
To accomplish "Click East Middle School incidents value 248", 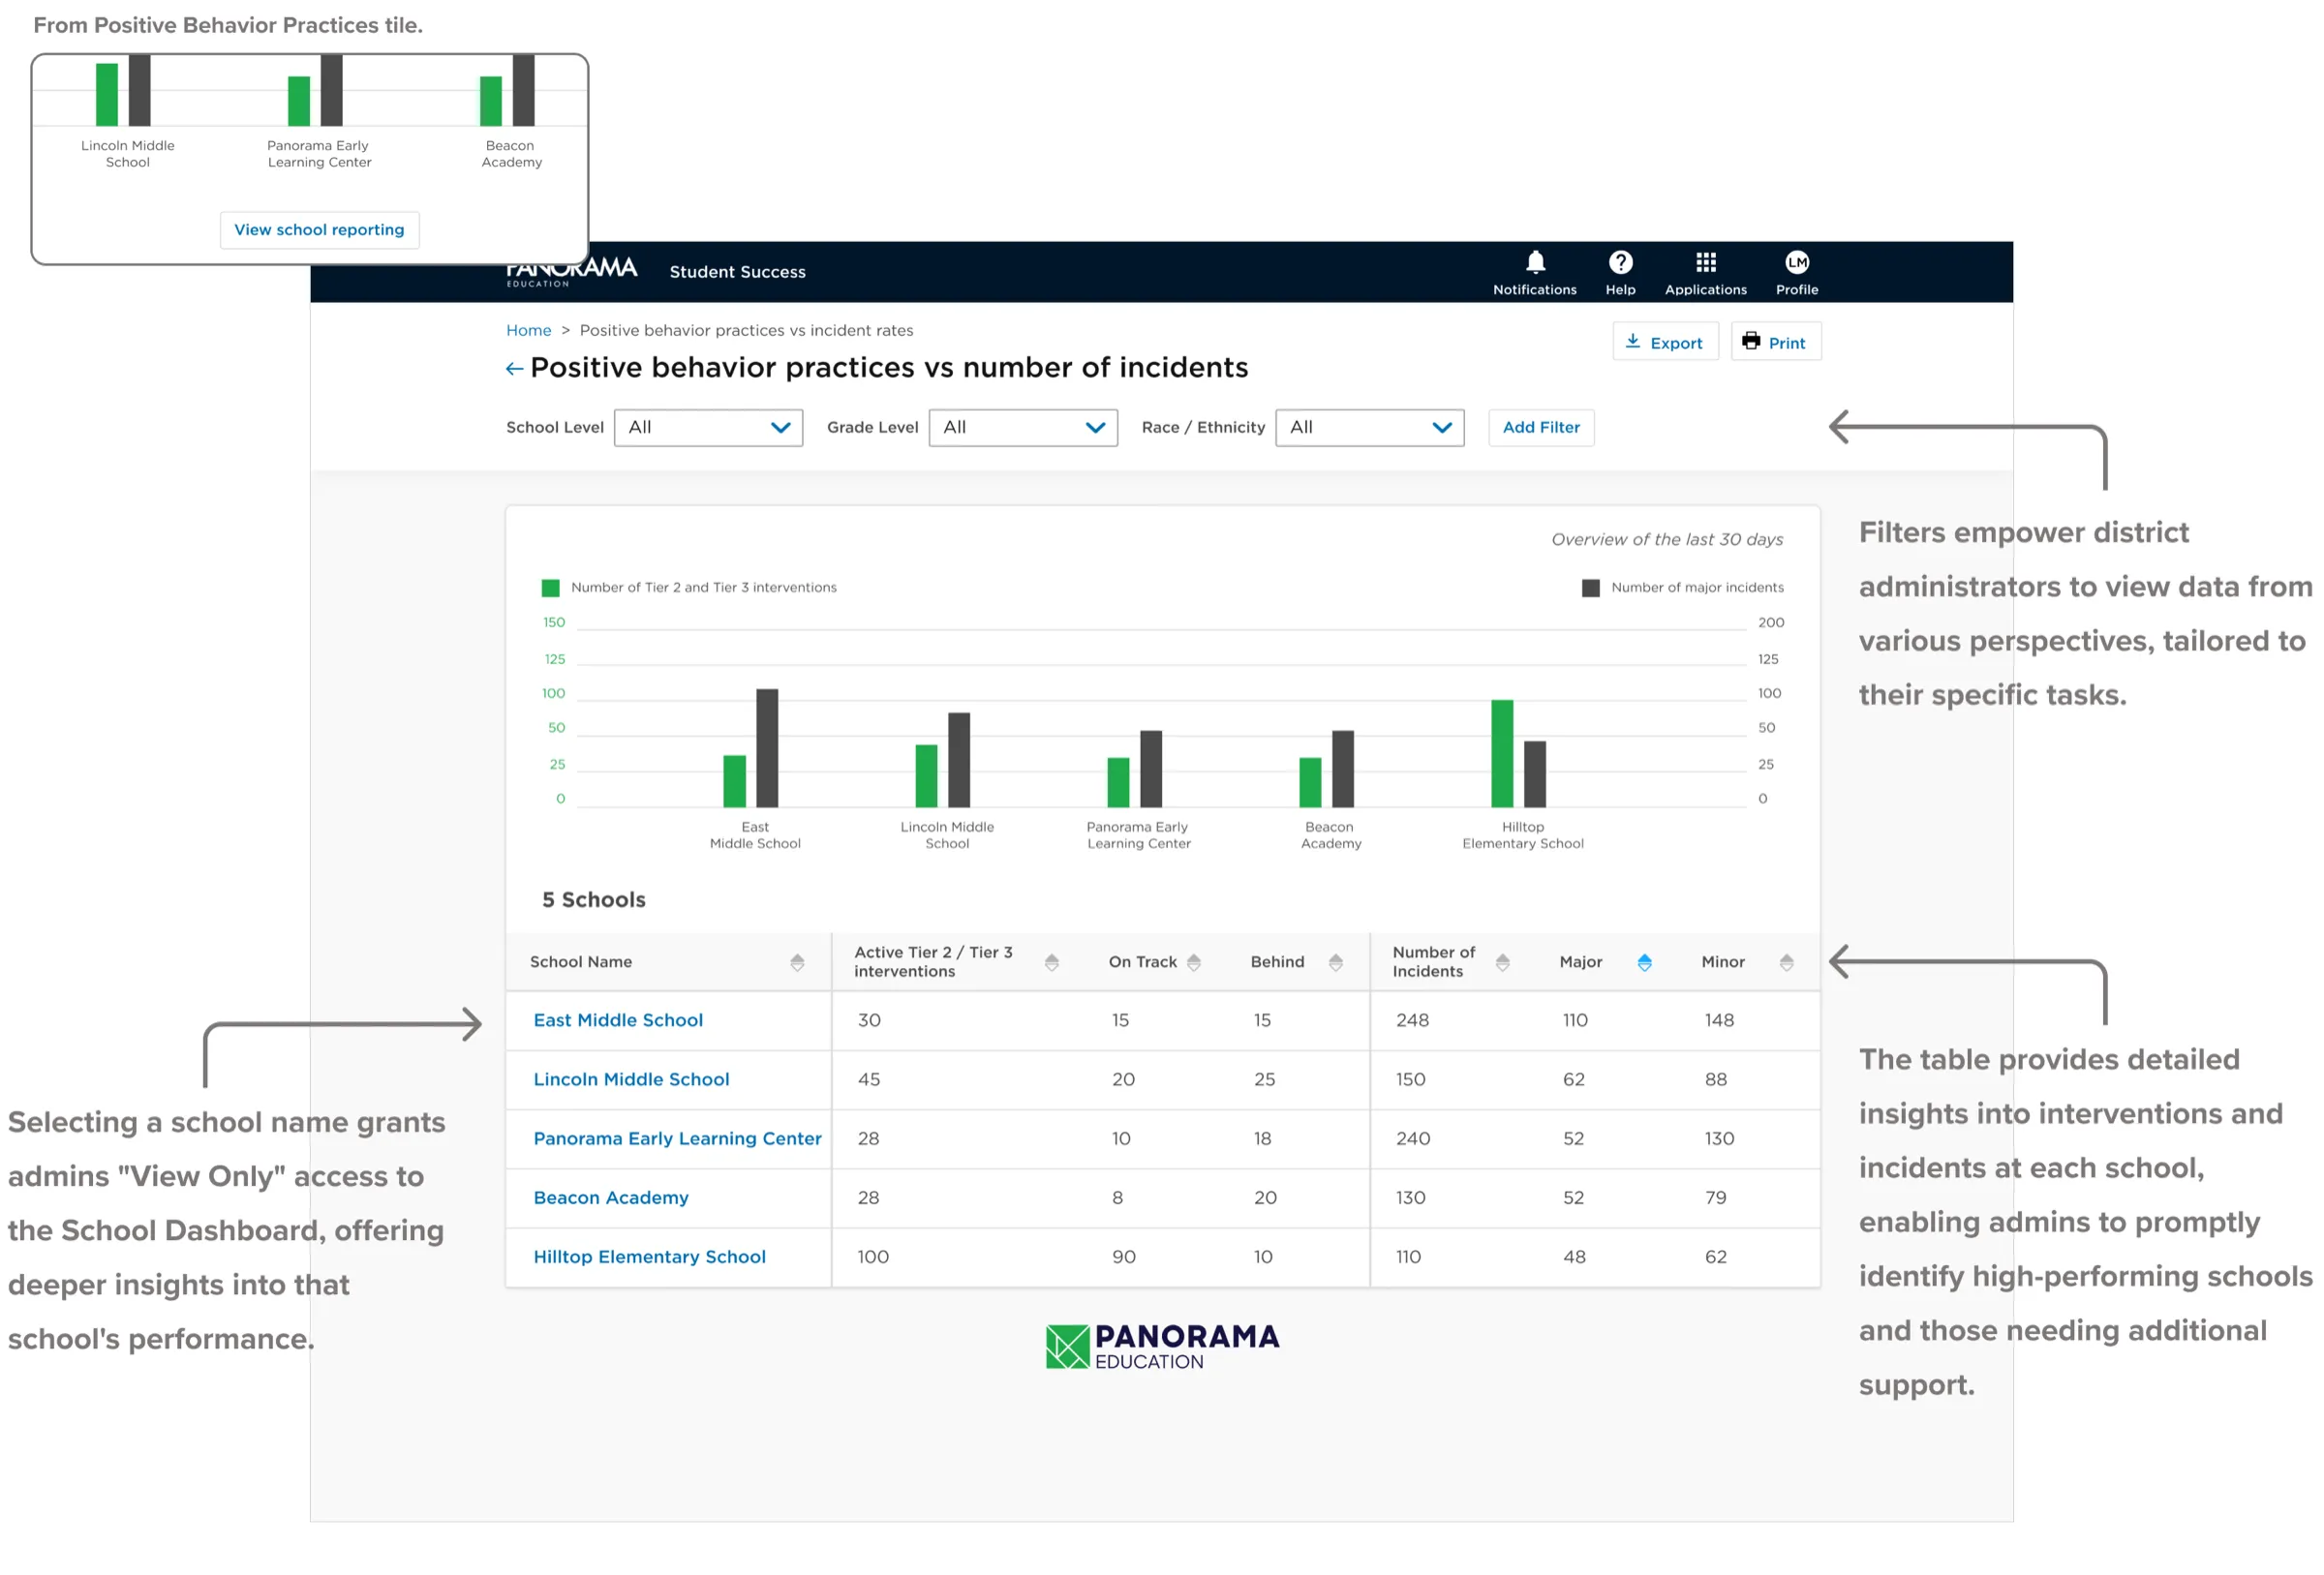I will pyautogui.click(x=1412, y=1020).
